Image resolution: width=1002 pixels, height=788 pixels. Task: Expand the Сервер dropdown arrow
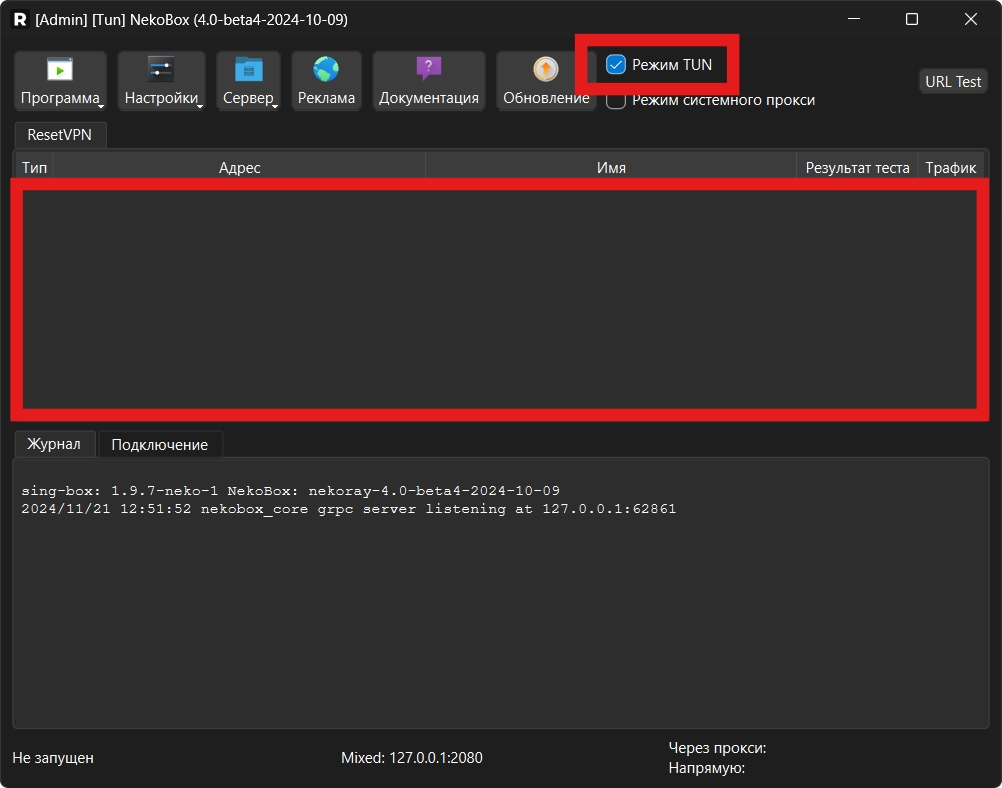coord(275,103)
